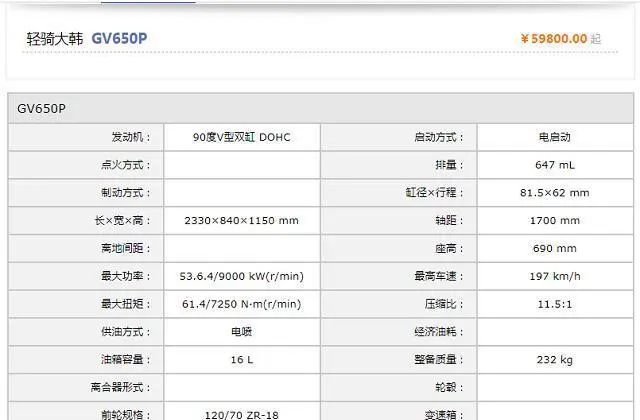Click the 61.4/7250 N·m(r/min) value
The width and height of the screenshot is (640, 420).
[242, 304]
